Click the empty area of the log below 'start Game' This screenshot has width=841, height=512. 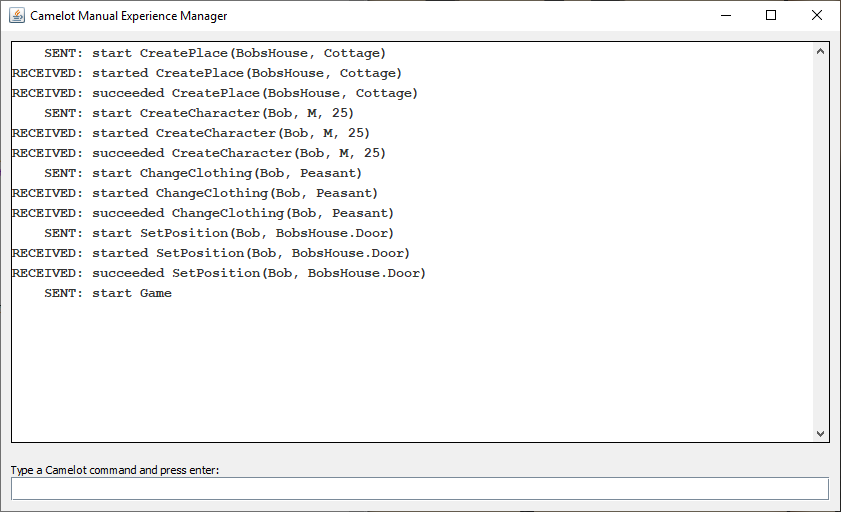(412, 370)
